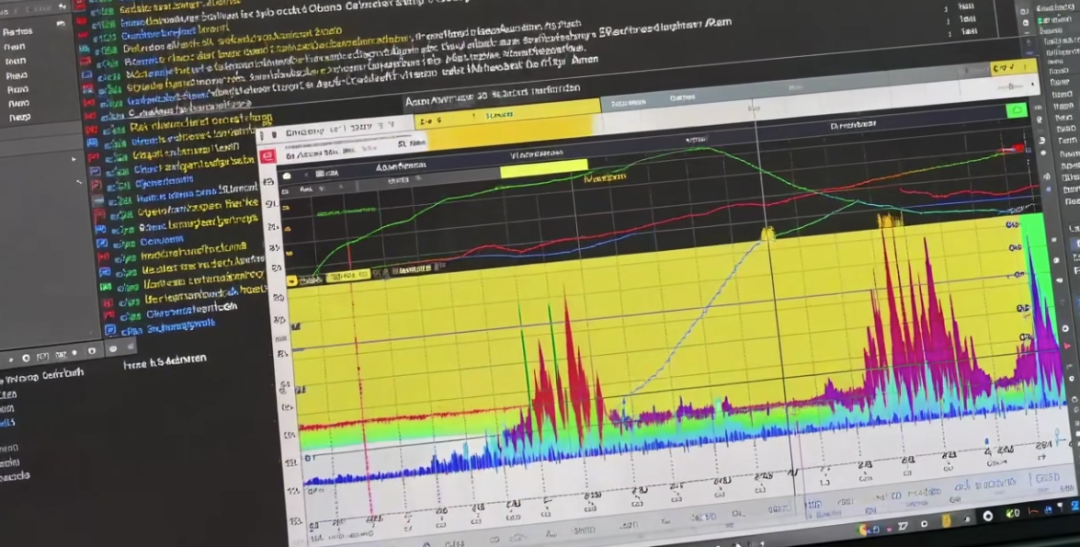1080x547 pixels.
Task: Click the Chrome icon in the taskbar
Action: tap(863, 529)
